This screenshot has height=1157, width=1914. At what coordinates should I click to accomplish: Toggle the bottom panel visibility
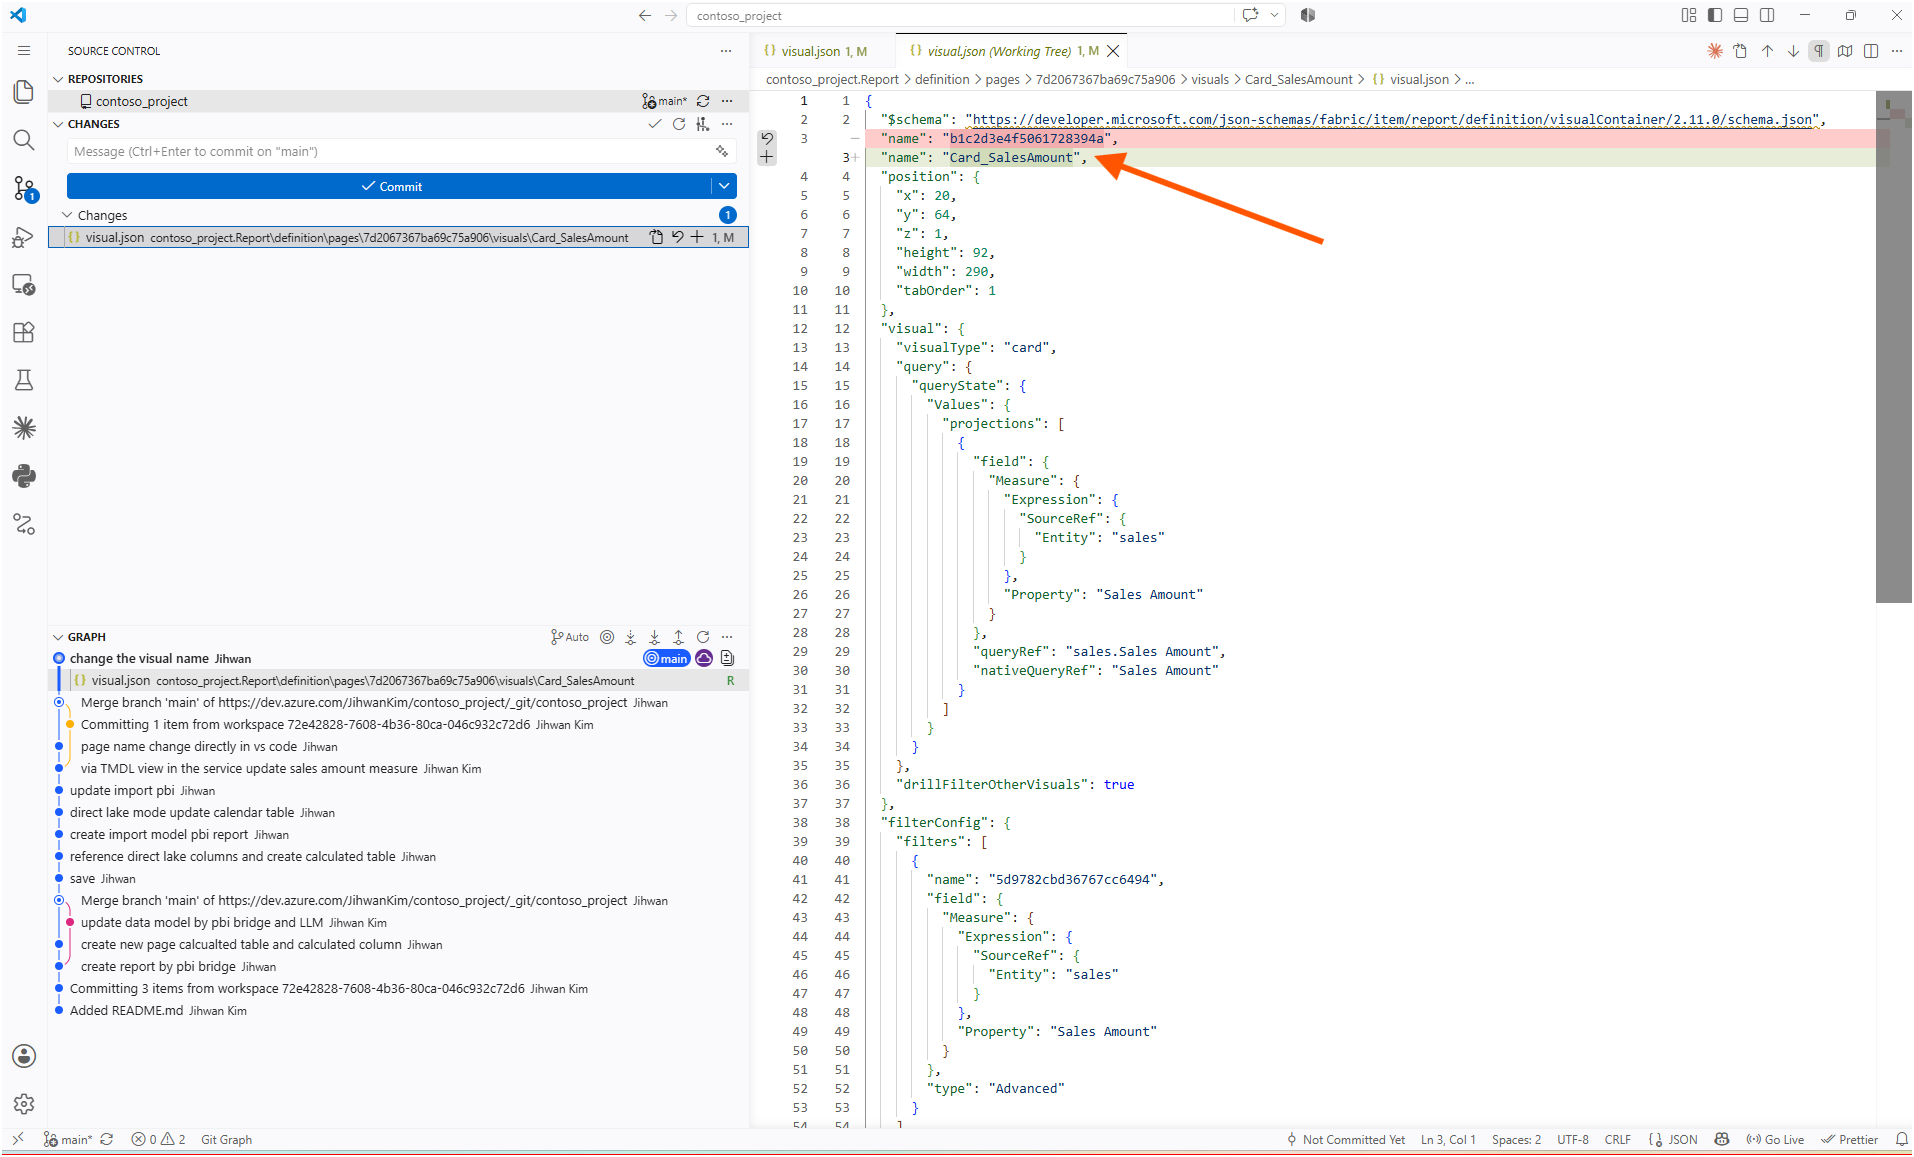1741,15
